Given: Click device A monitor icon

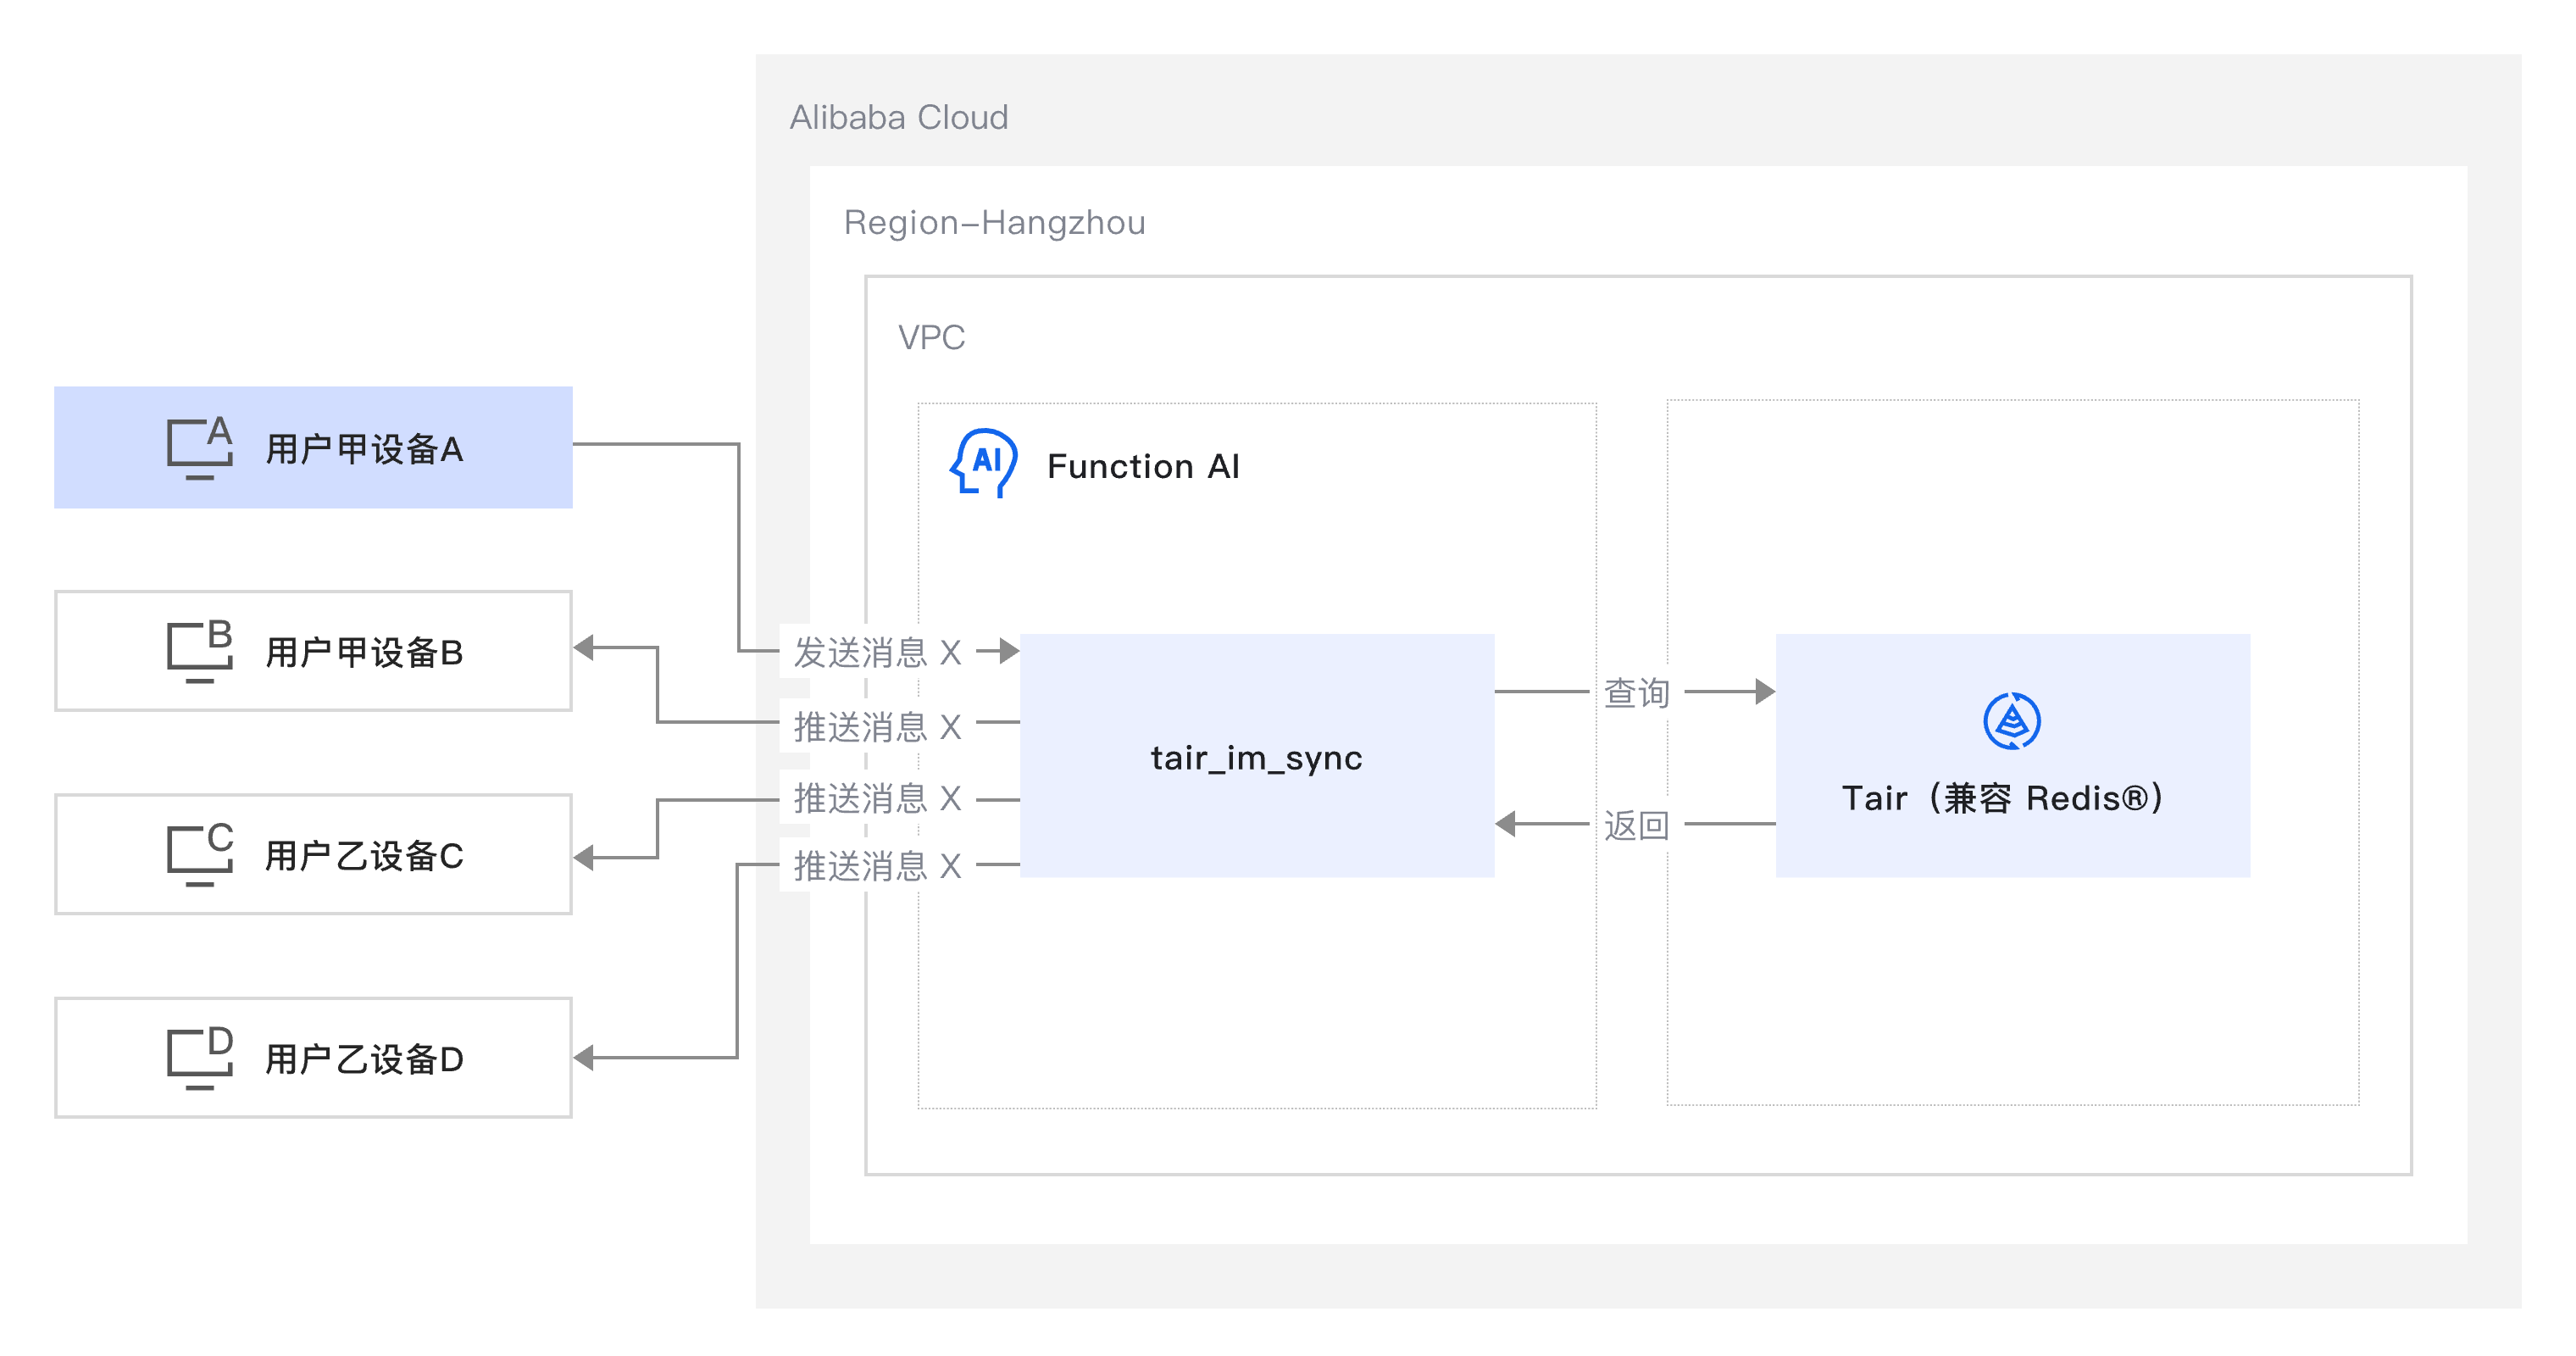Looking at the screenshot, I should click(199, 448).
